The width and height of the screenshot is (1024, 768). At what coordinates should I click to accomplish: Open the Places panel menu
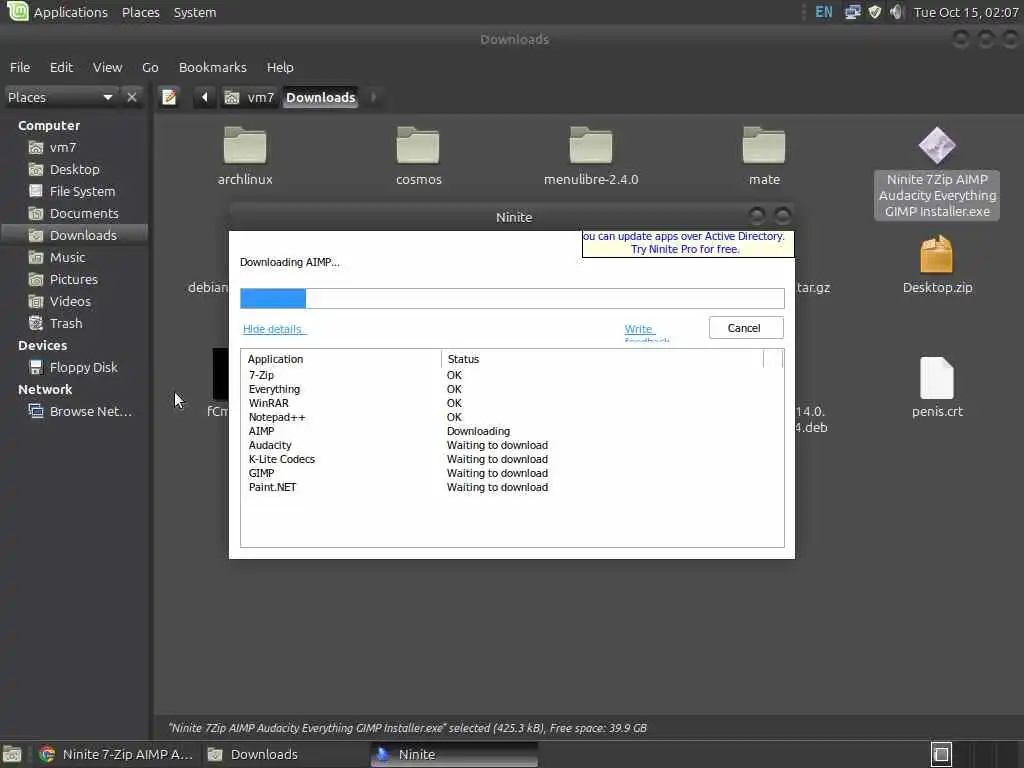[x=140, y=12]
